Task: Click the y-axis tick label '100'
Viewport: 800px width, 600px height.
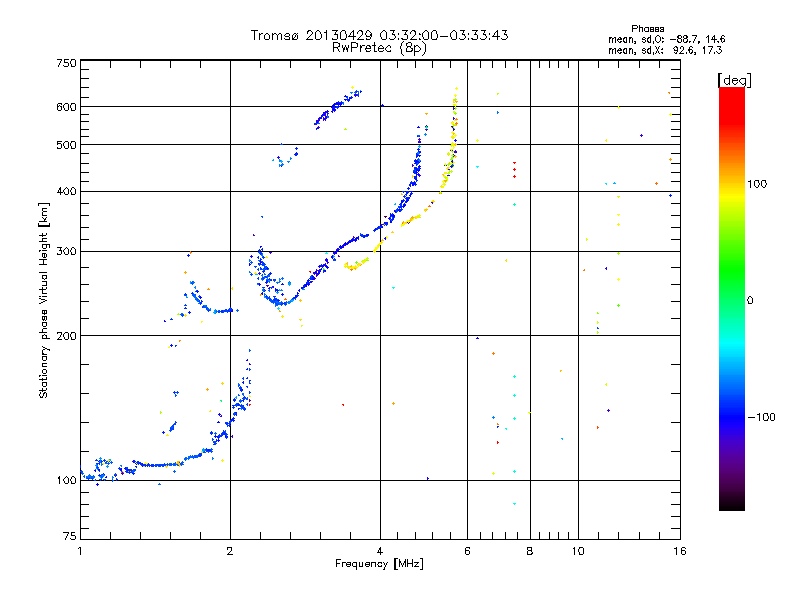Action: pyautogui.click(x=67, y=481)
